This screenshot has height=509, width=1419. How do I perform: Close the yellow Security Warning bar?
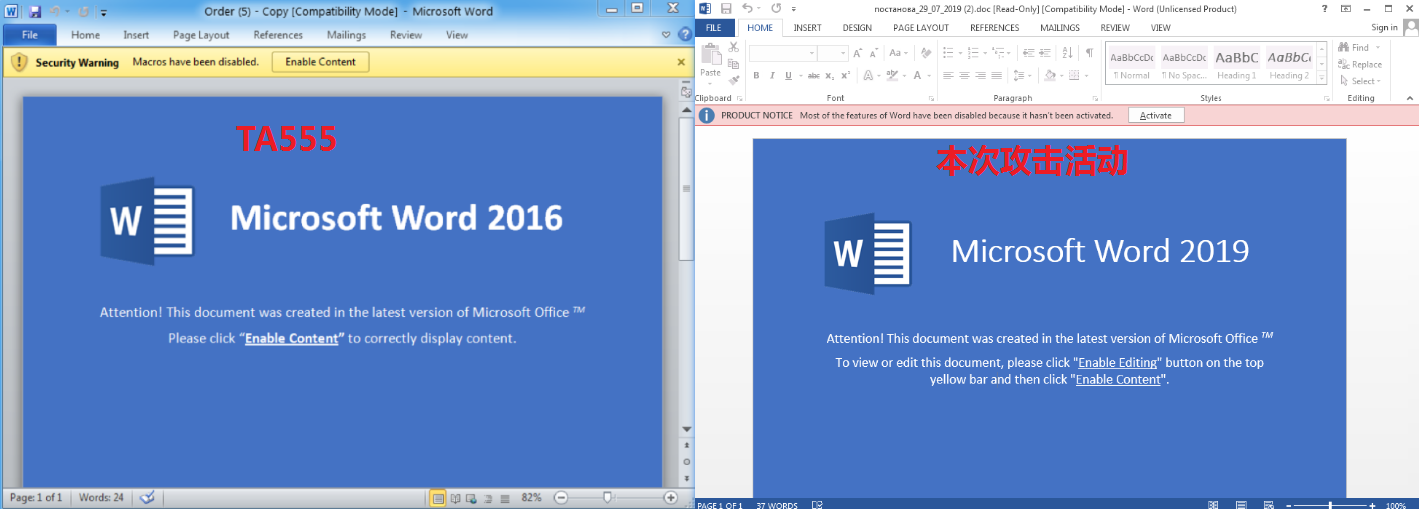point(681,62)
